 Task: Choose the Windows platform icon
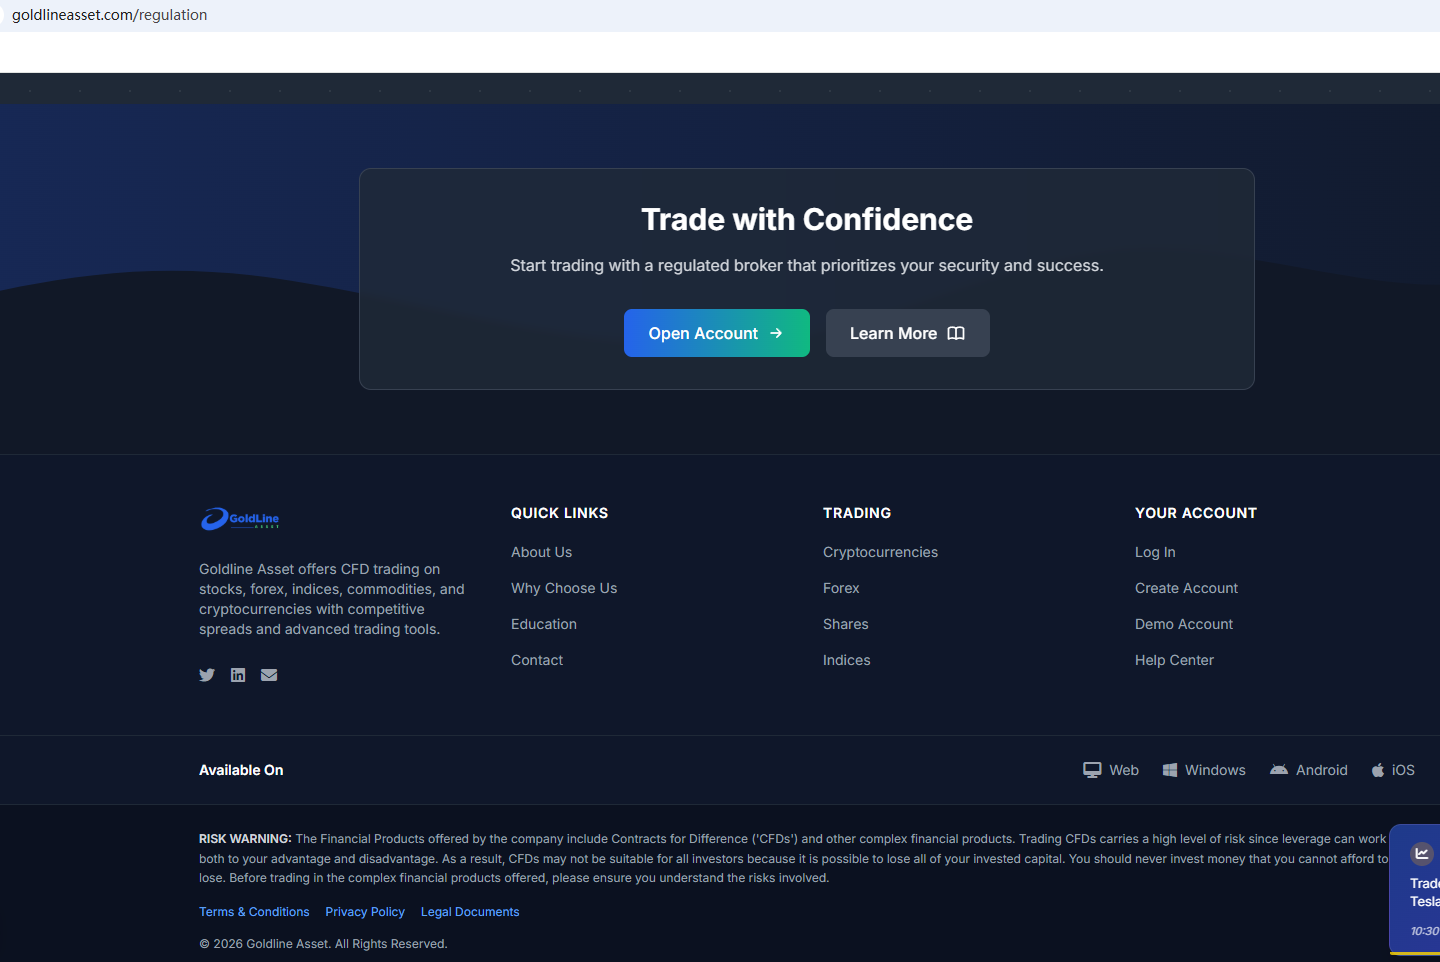(1170, 770)
